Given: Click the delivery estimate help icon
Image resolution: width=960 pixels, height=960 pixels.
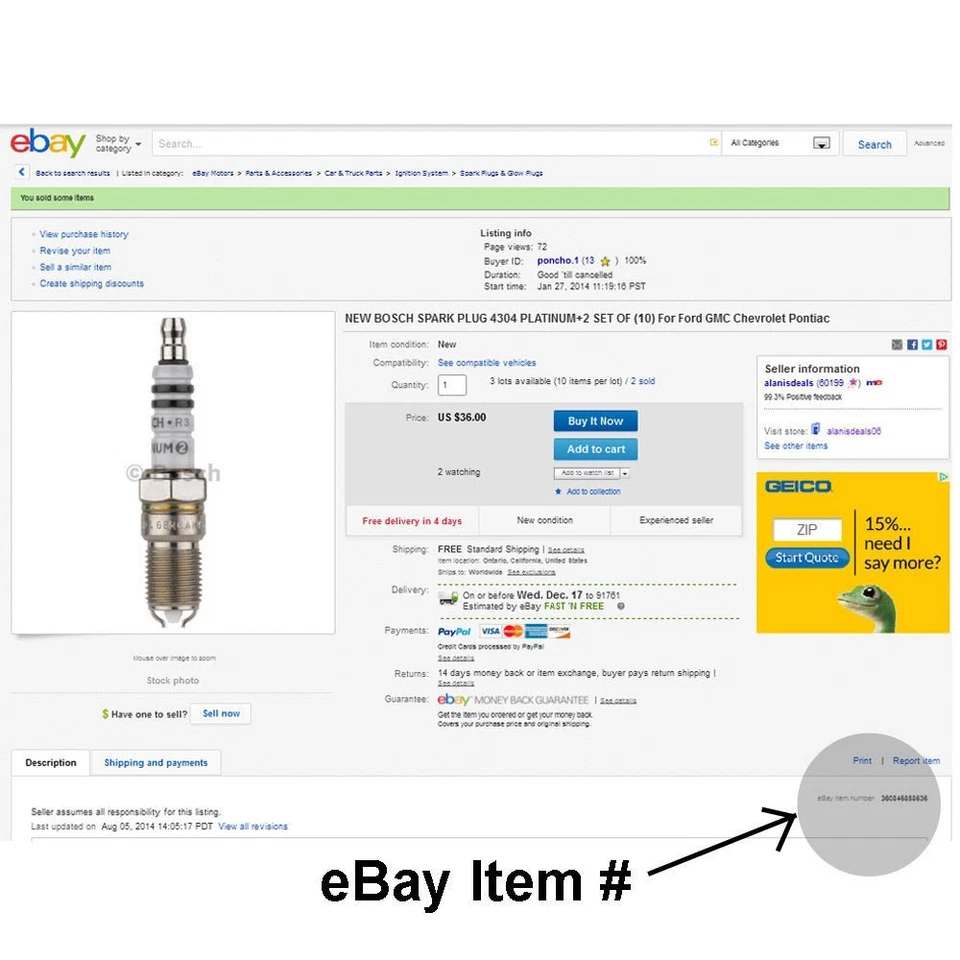Looking at the screenshot, I should pyautogui.click(x=621, y=606).
